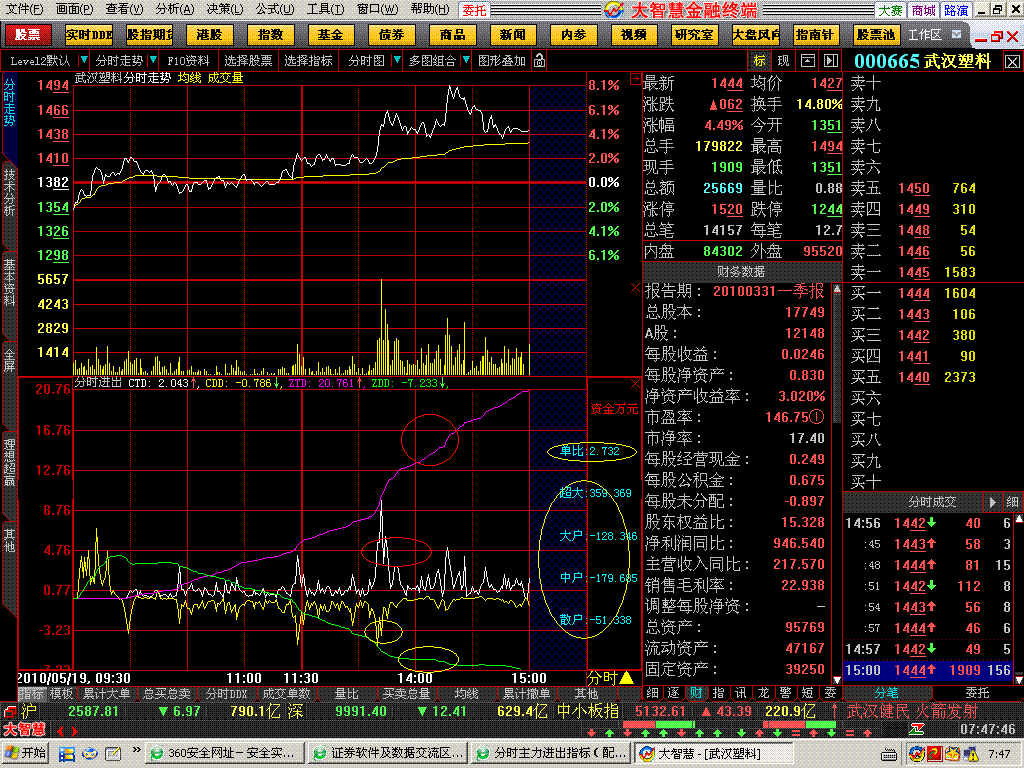Switch to the 买卖总量 indicator tab
Image resolution: width=1024 pixels, height=768 pixels.
(406, 694)
